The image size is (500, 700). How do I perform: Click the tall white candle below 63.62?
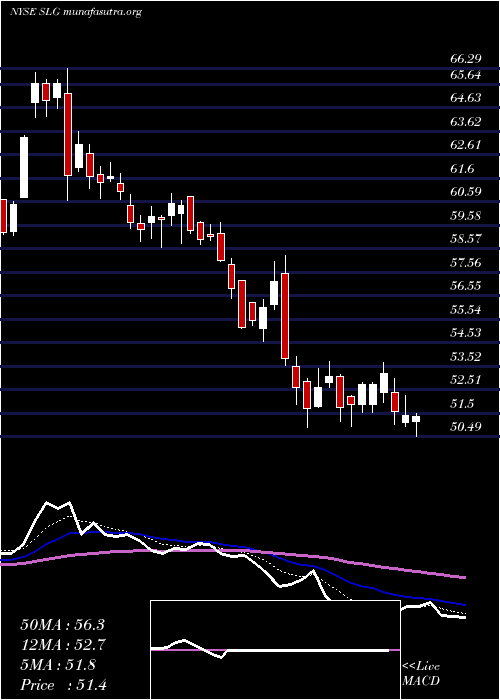point(24,167)
